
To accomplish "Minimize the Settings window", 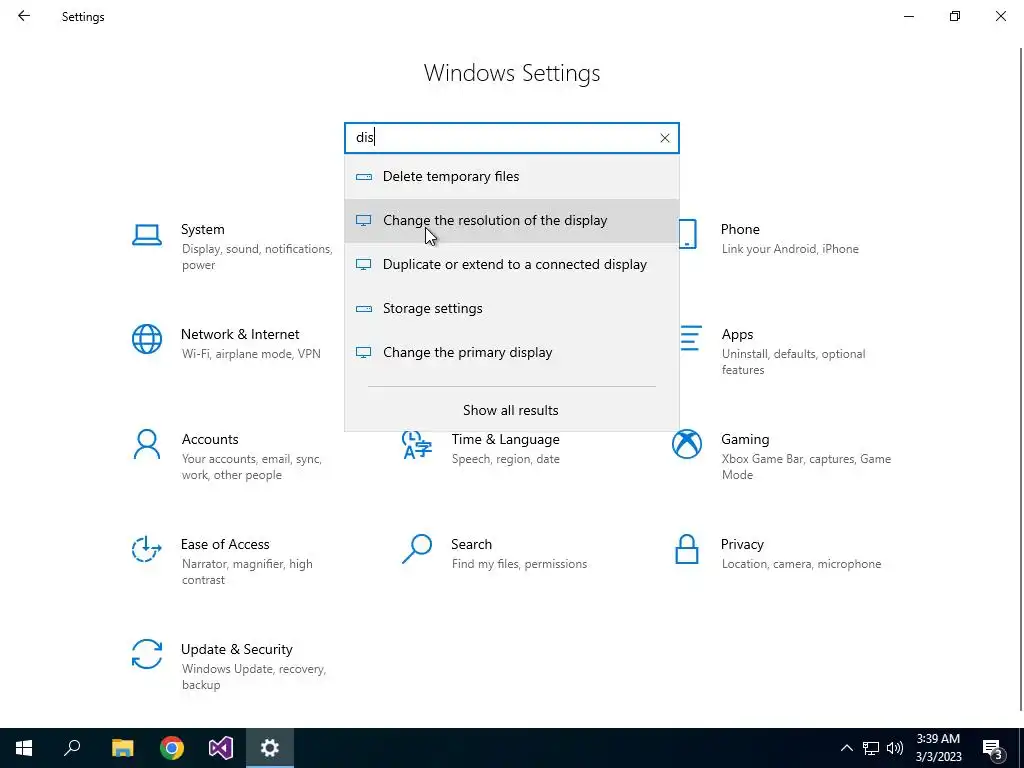I will pos(908,16).
